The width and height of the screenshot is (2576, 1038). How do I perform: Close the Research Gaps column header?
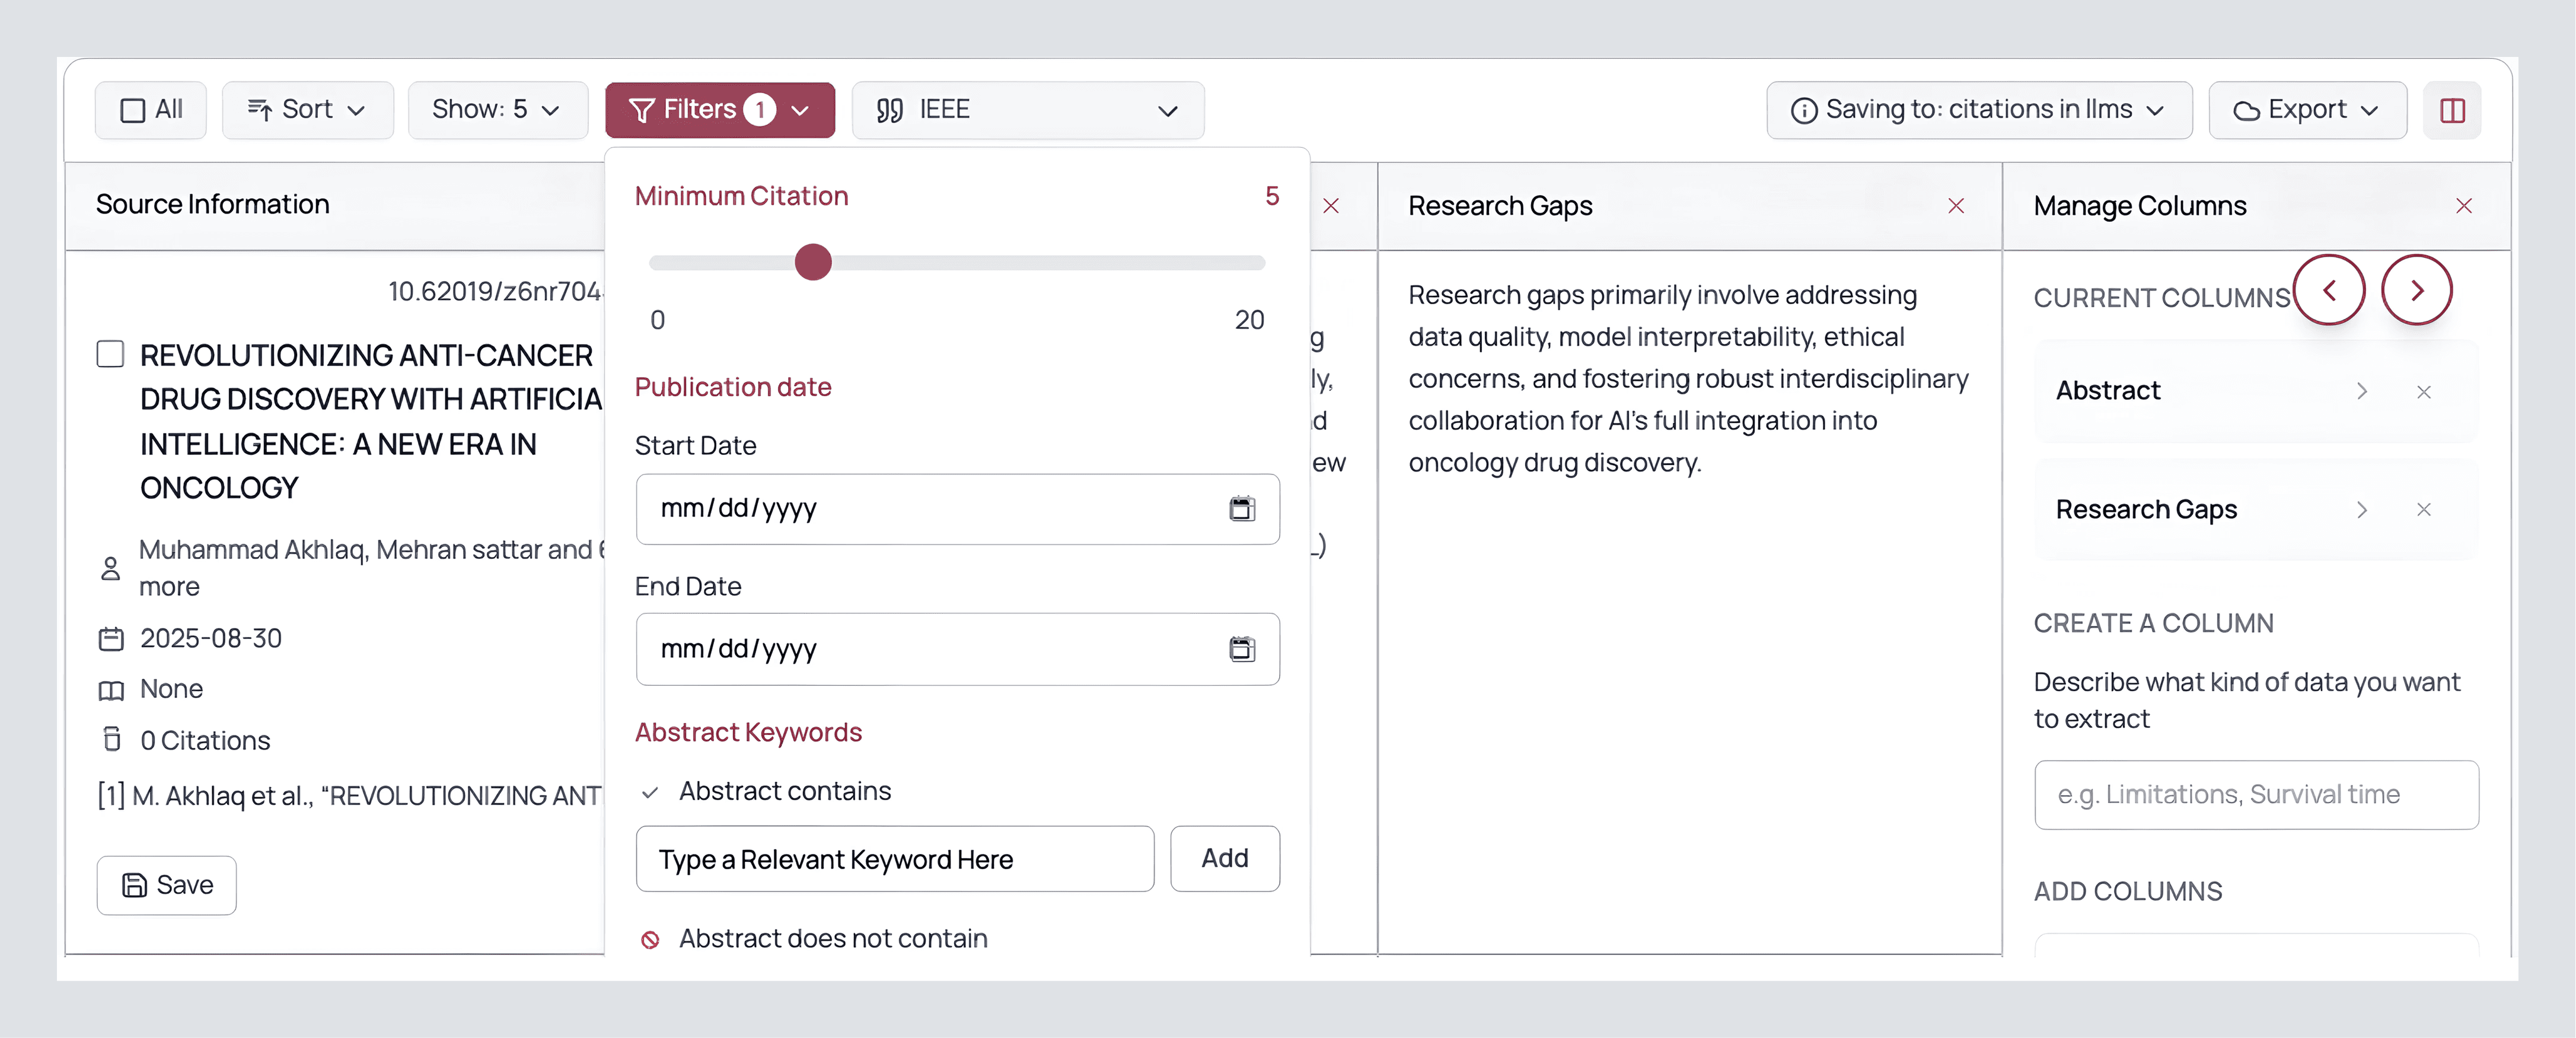point(1955,206)
